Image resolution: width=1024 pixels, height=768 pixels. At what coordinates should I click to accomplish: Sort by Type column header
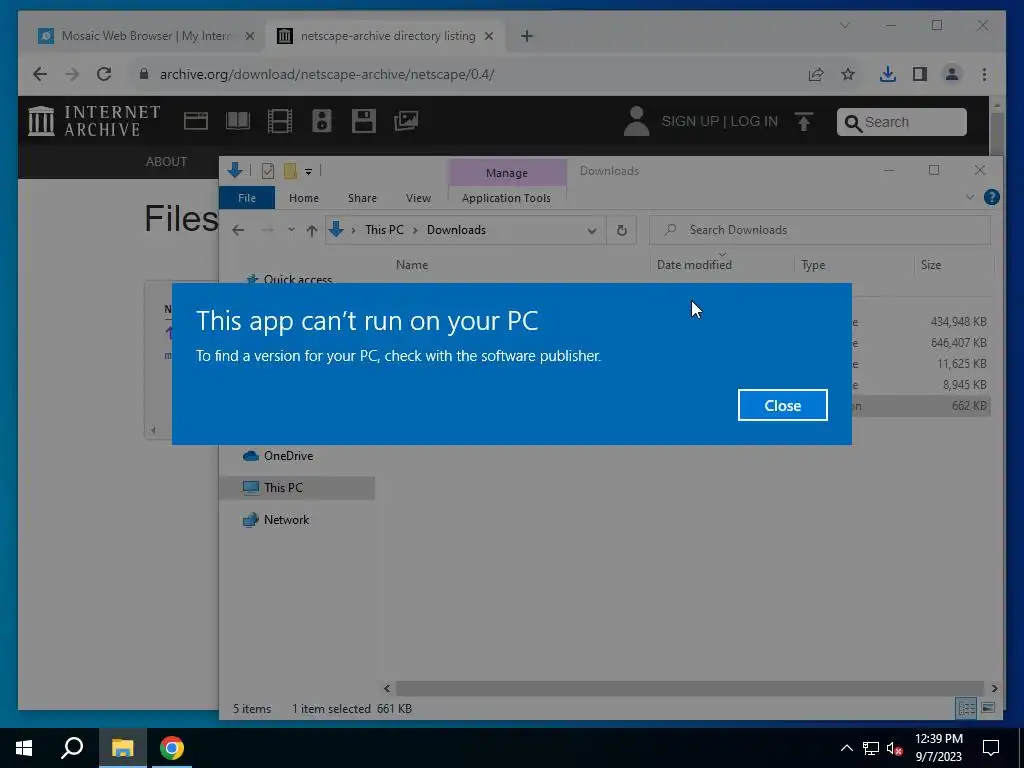click(x=813, y=265)
